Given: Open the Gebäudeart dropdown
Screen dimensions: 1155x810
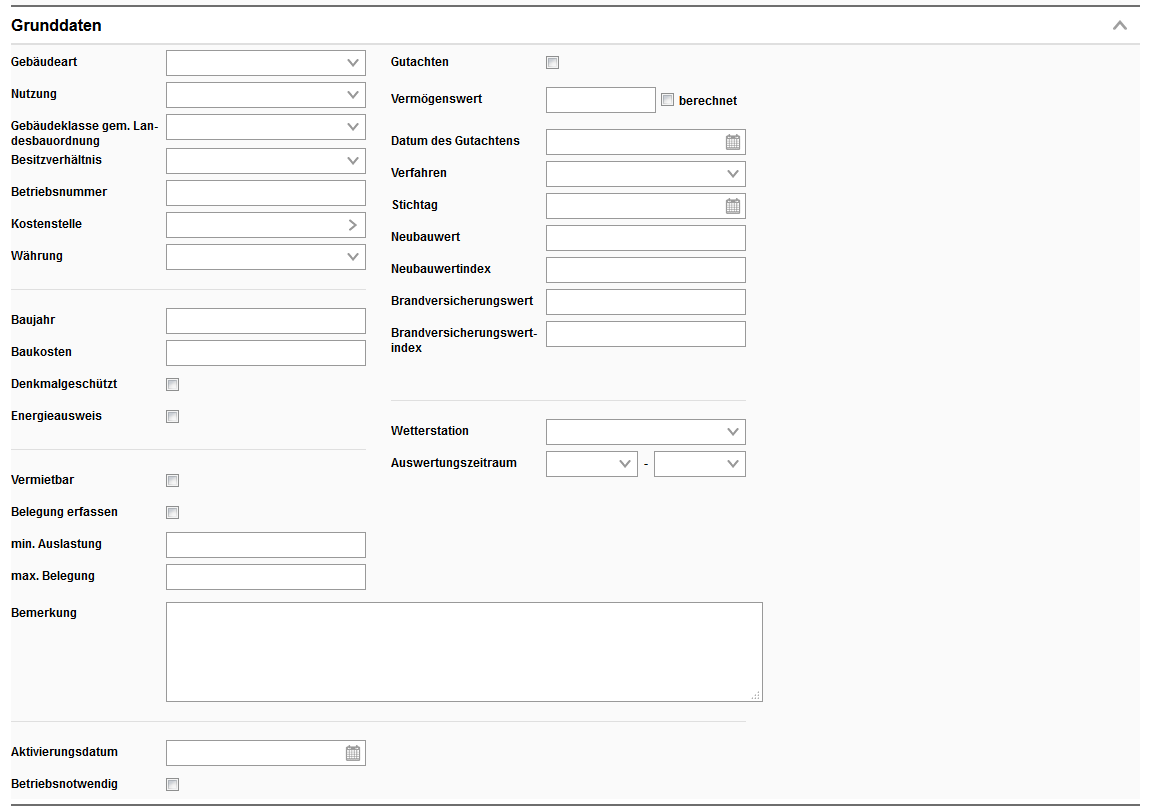Looking at the screenshot, I should [266, 63].
